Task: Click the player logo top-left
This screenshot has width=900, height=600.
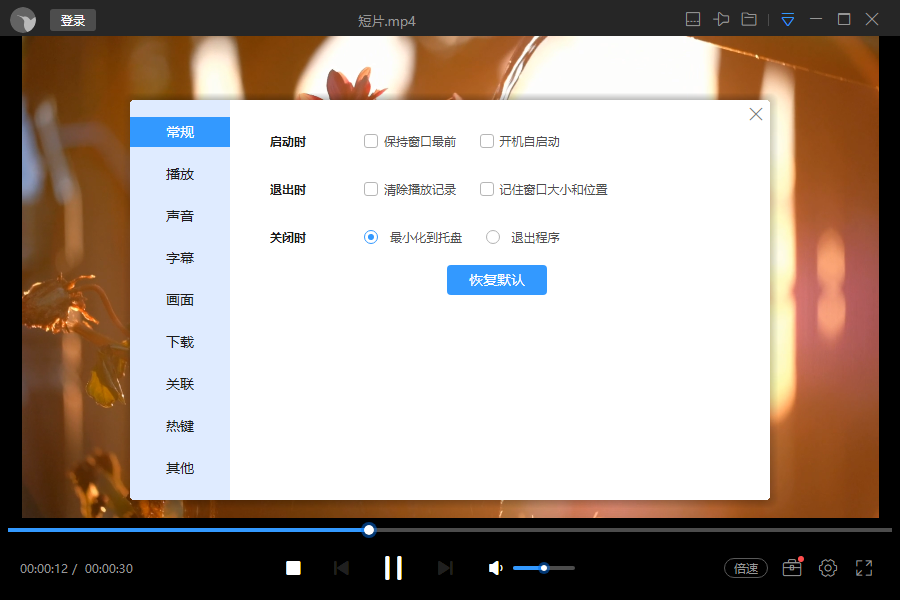Action: (22, 19)
